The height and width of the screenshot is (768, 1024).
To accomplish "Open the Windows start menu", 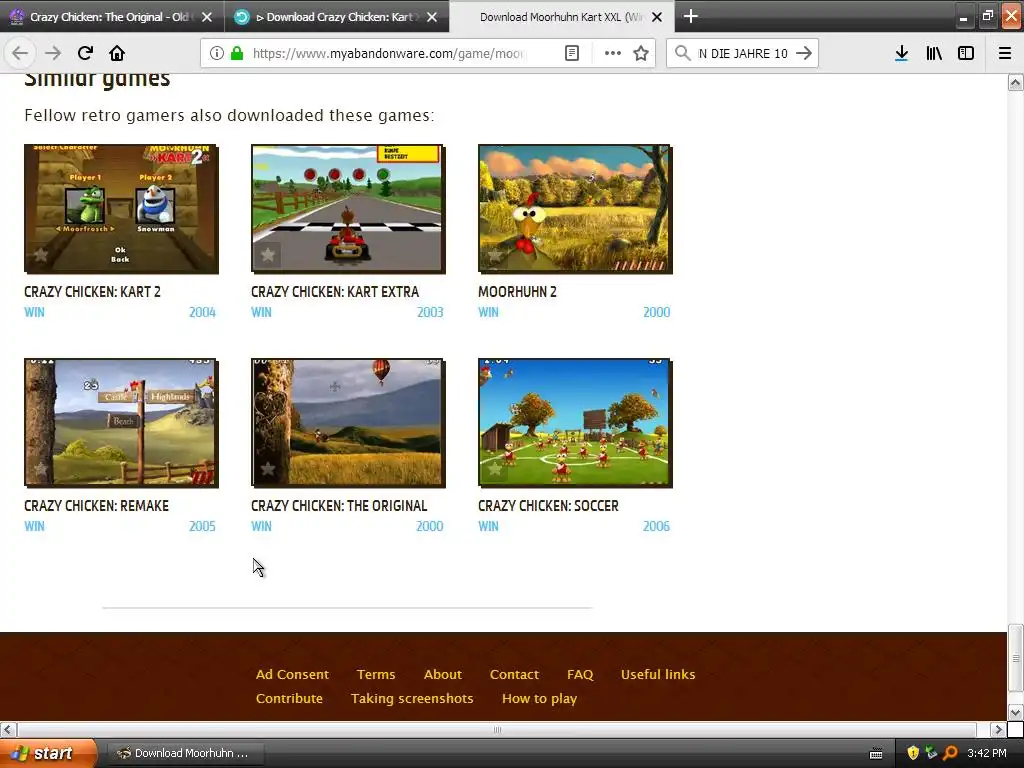I will [48, 753].
